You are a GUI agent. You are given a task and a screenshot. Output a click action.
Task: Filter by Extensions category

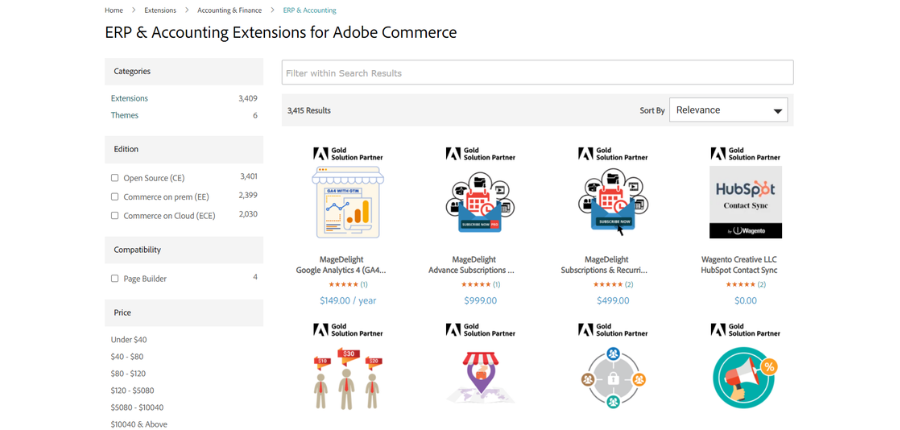click(129, 98)
